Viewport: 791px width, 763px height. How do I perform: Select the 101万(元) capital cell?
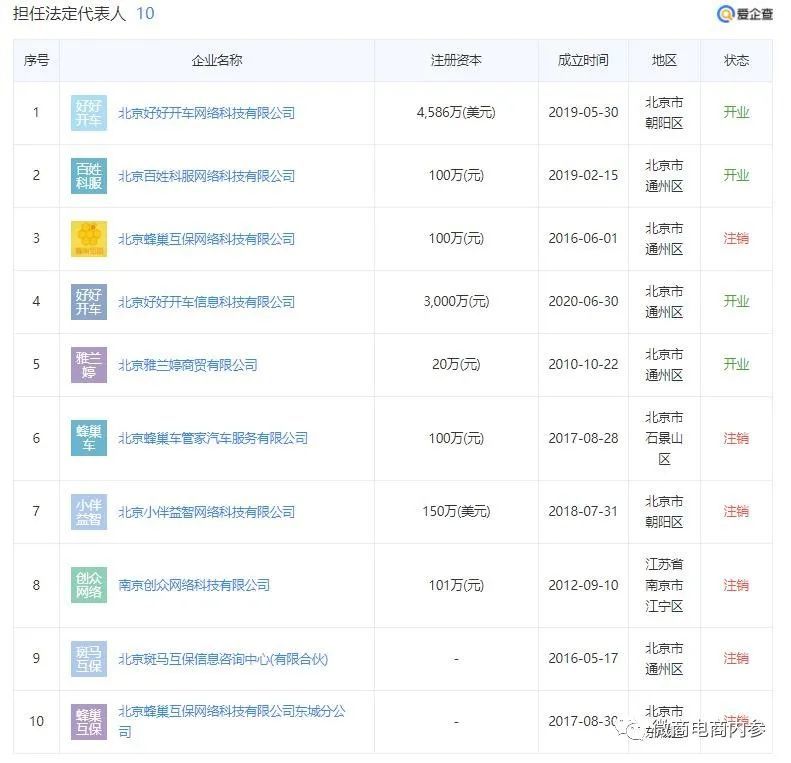click(456, 585)
